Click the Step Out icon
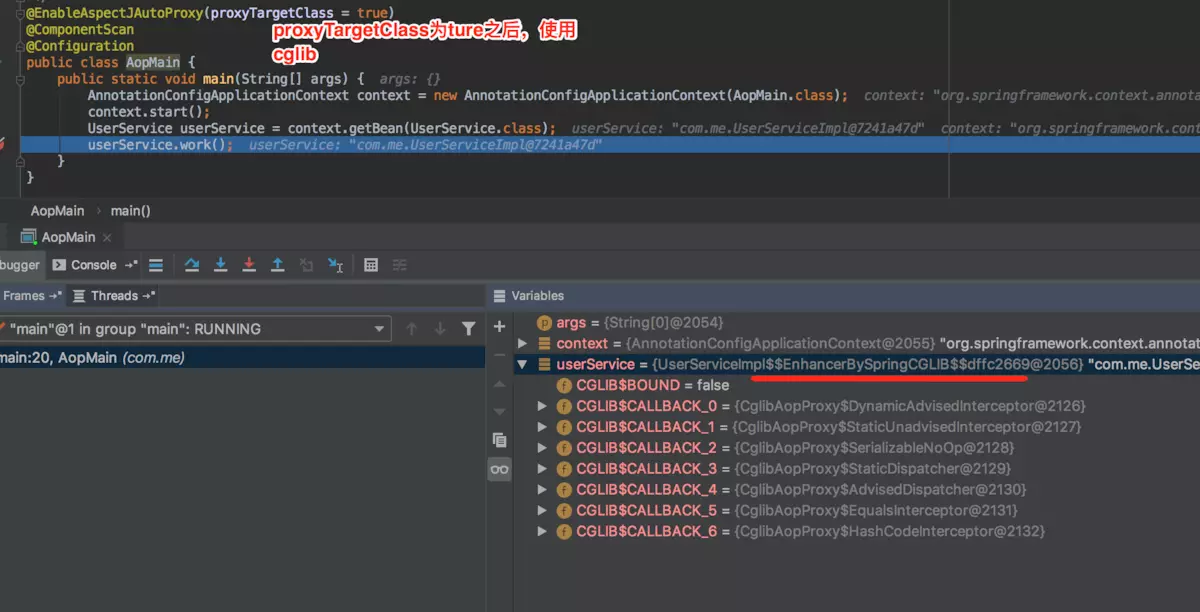Viewport: 1200px width, 612px height. (x=277, y=265)
